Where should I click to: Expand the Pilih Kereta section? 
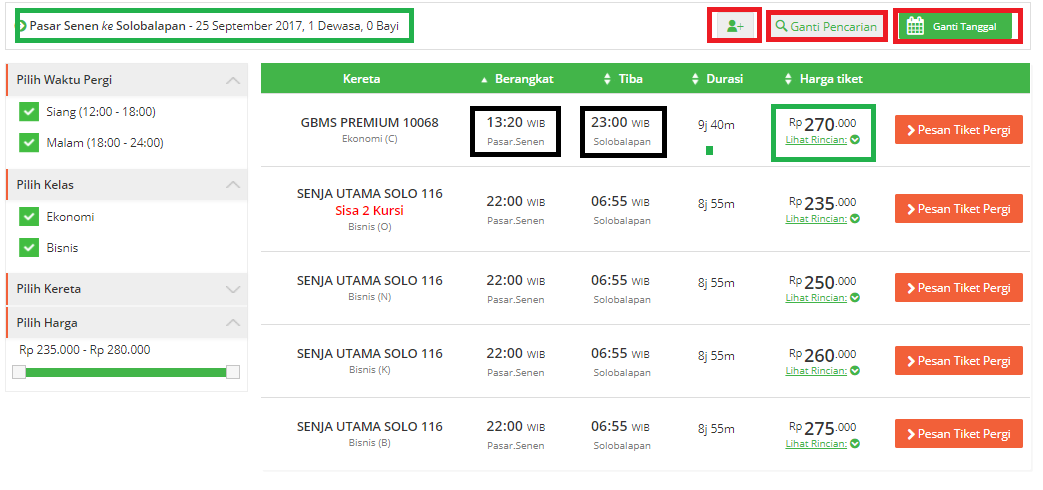(x=233, y=289)
